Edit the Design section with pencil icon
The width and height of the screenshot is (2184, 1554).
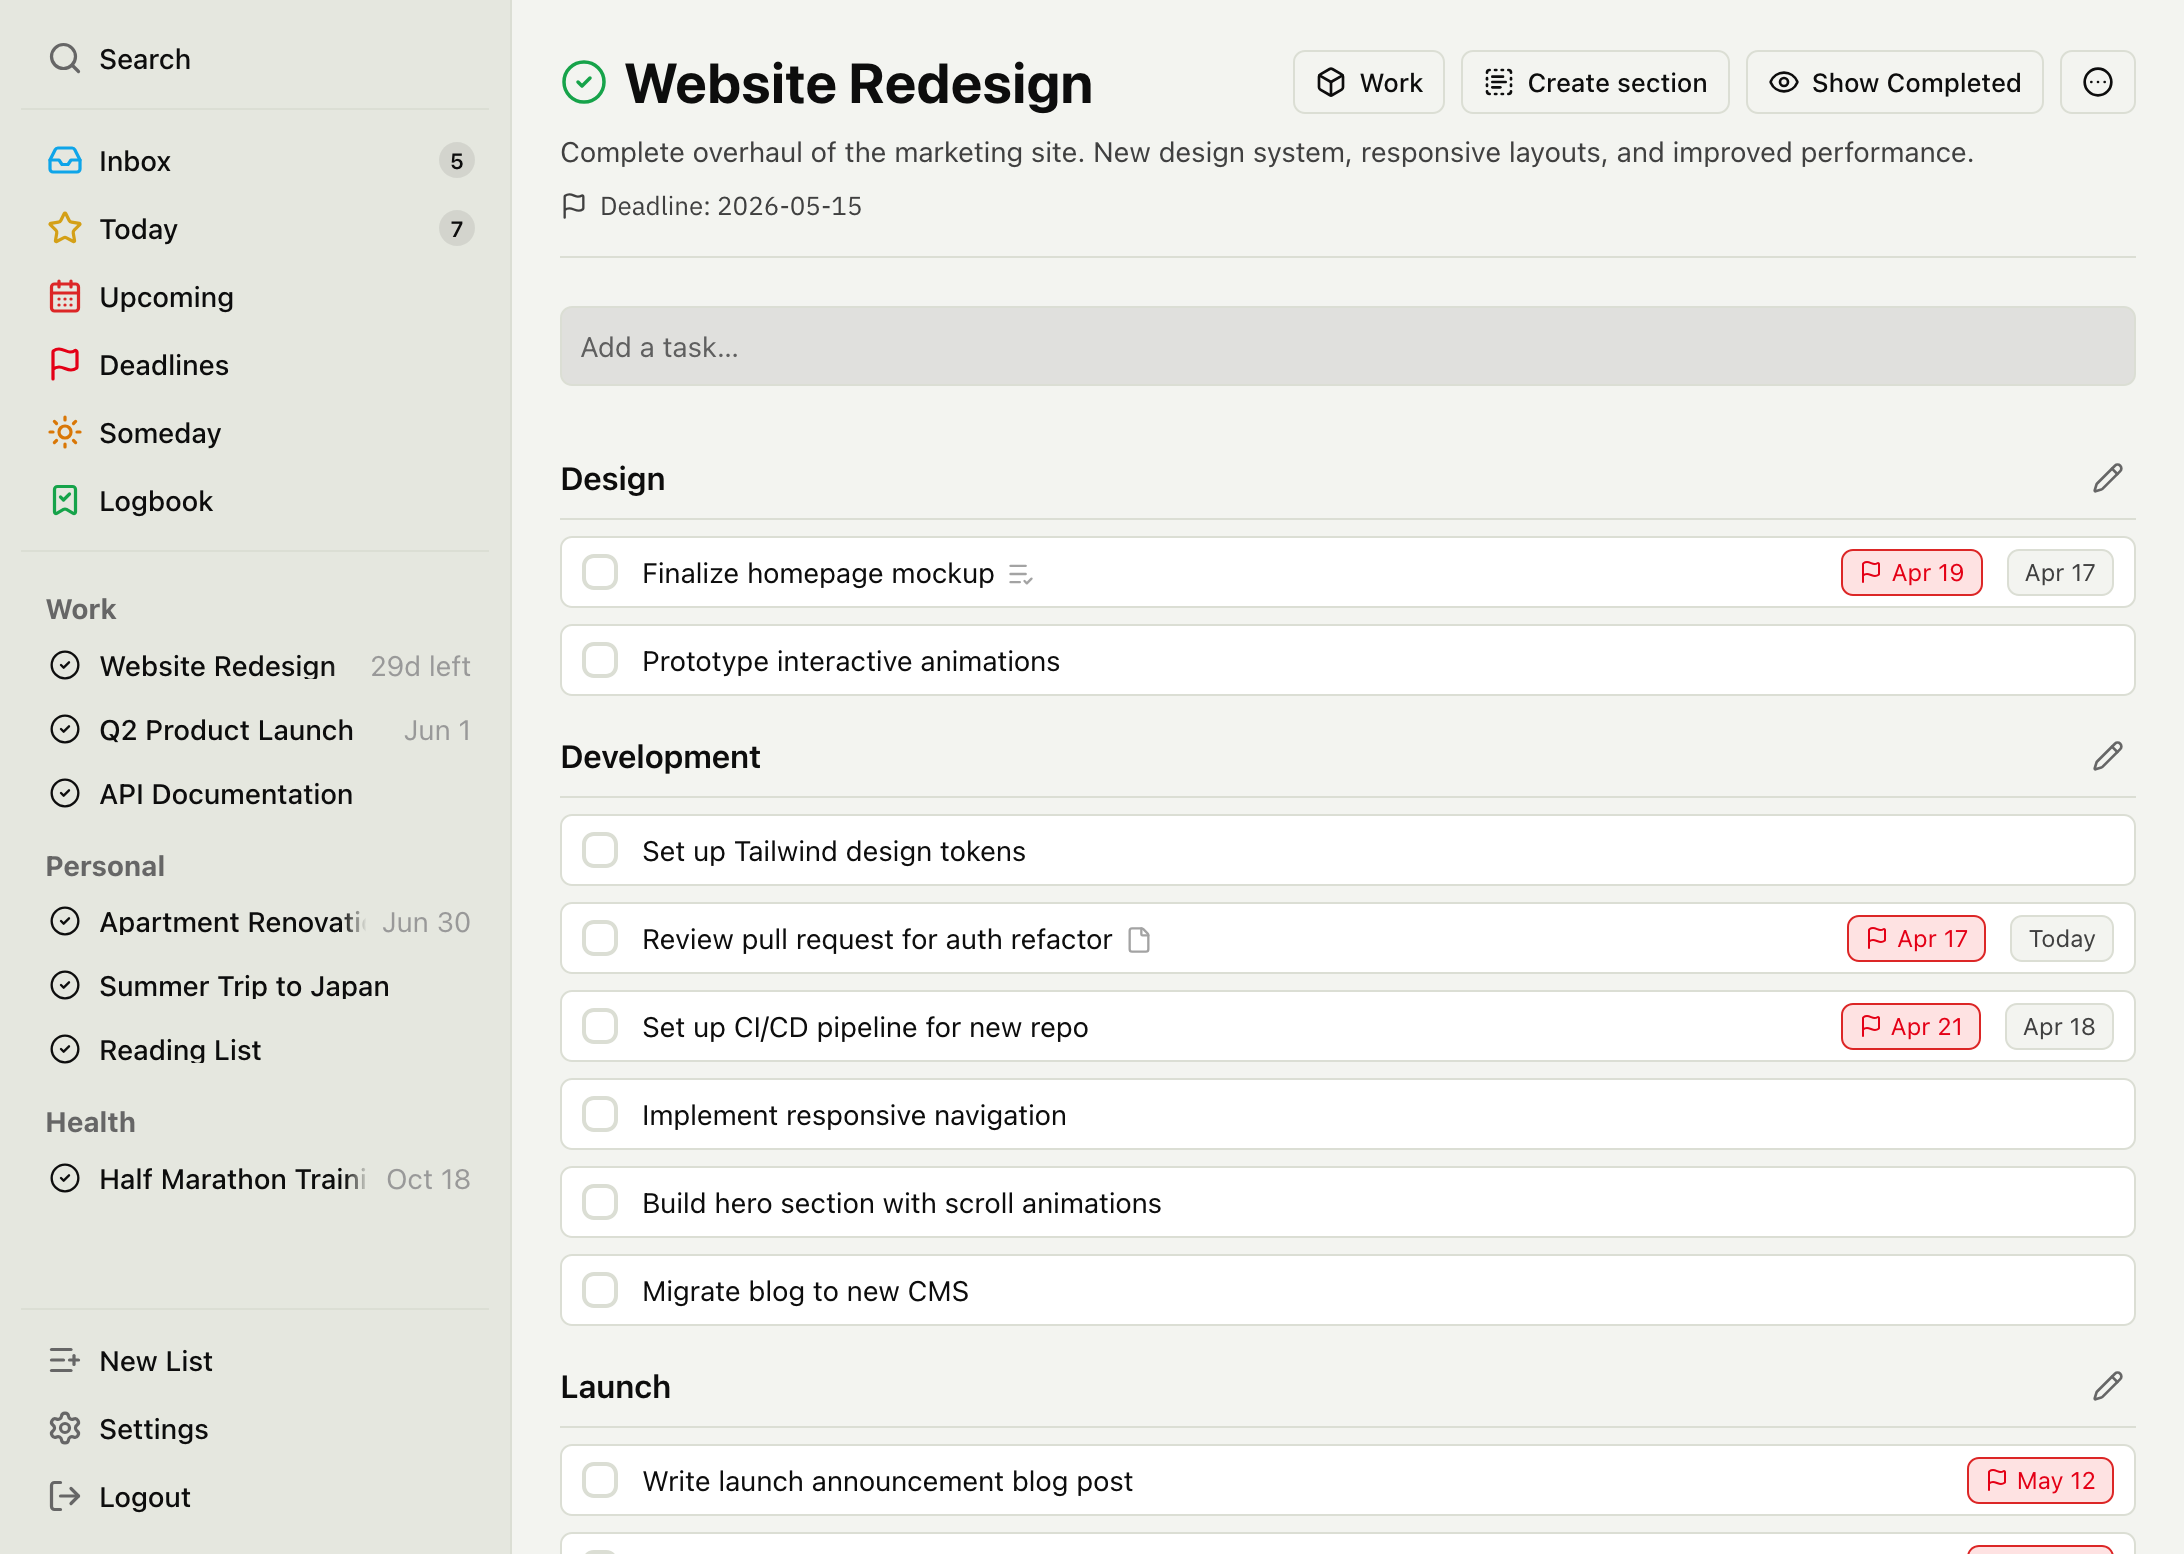point(2108,479)
